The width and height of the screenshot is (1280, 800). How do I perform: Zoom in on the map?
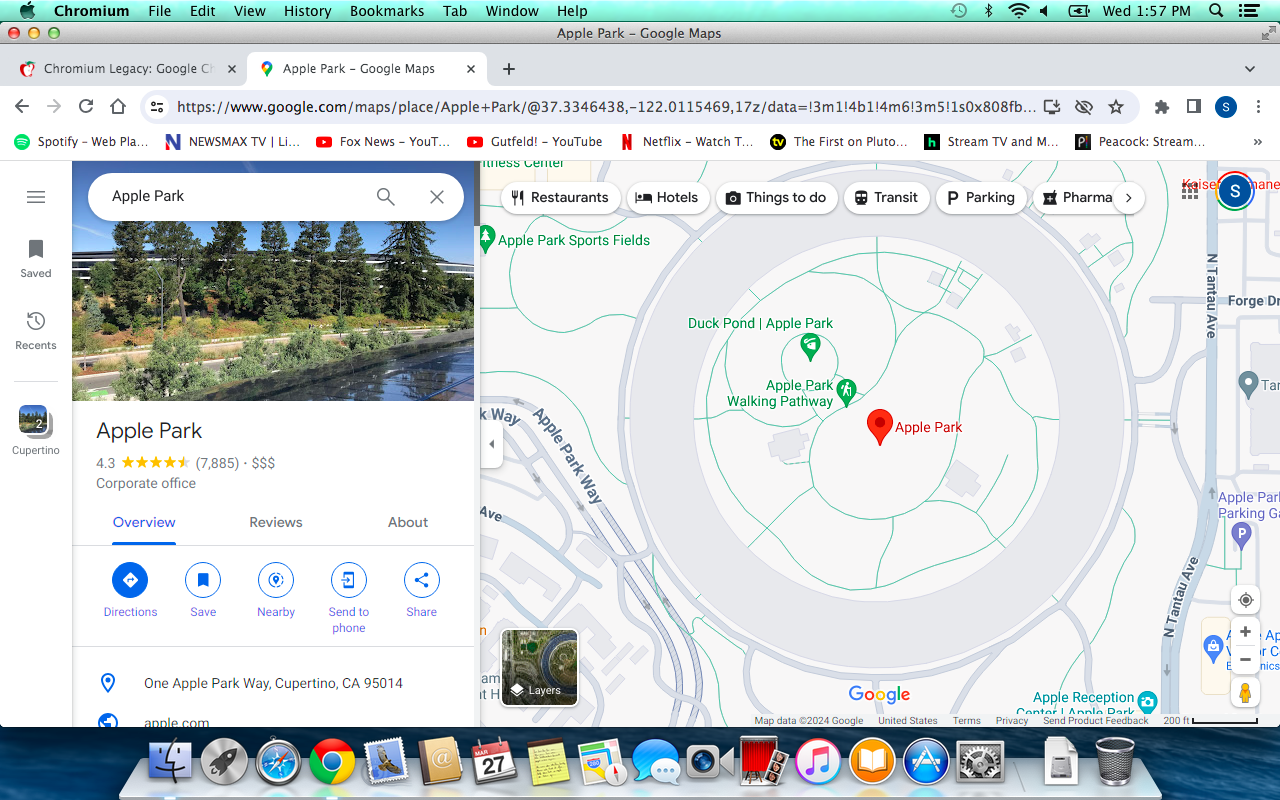pyautogui.click(x=1245, y=632)
